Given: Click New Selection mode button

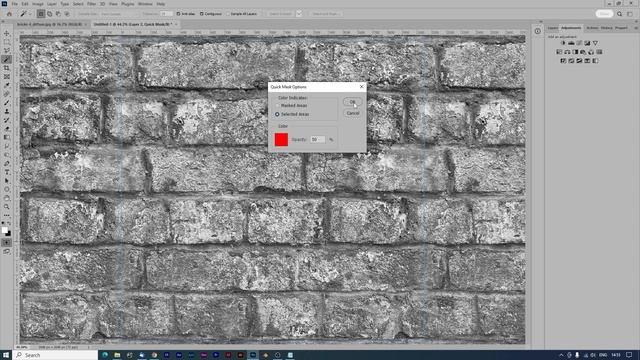Looking at the screenshot, I should [x=41, y=14].
